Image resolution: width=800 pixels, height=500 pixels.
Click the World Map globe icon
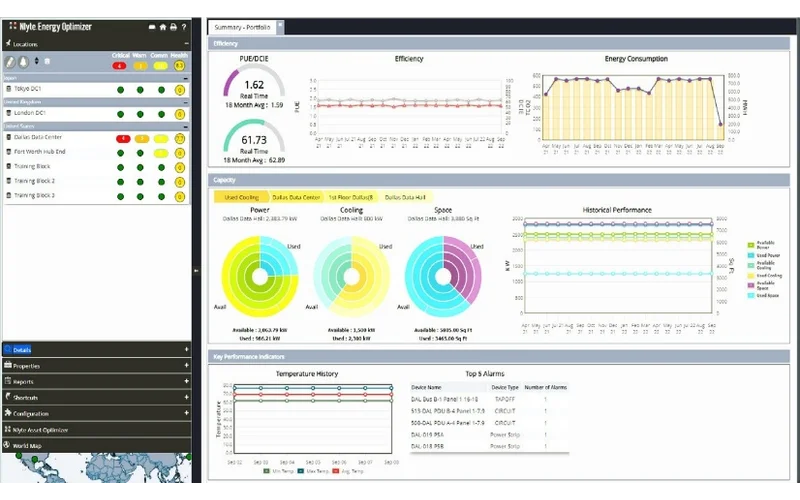(7, 445)
